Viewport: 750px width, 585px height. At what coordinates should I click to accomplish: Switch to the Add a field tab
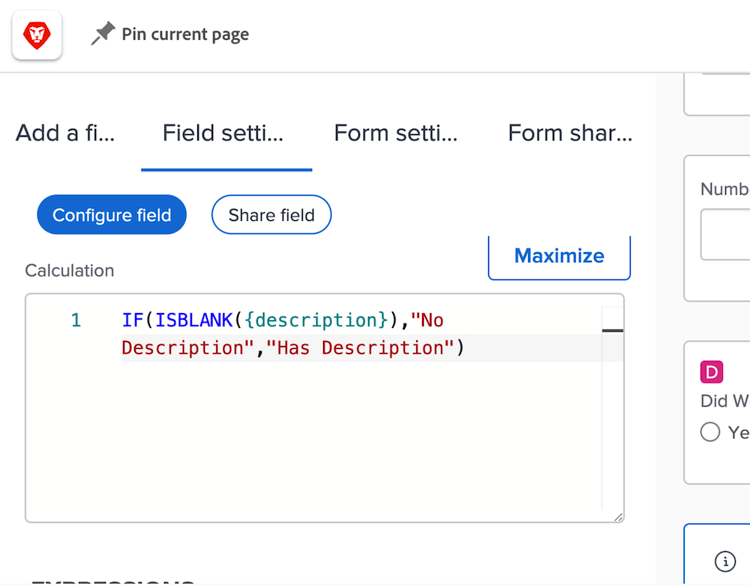point(65,133)
